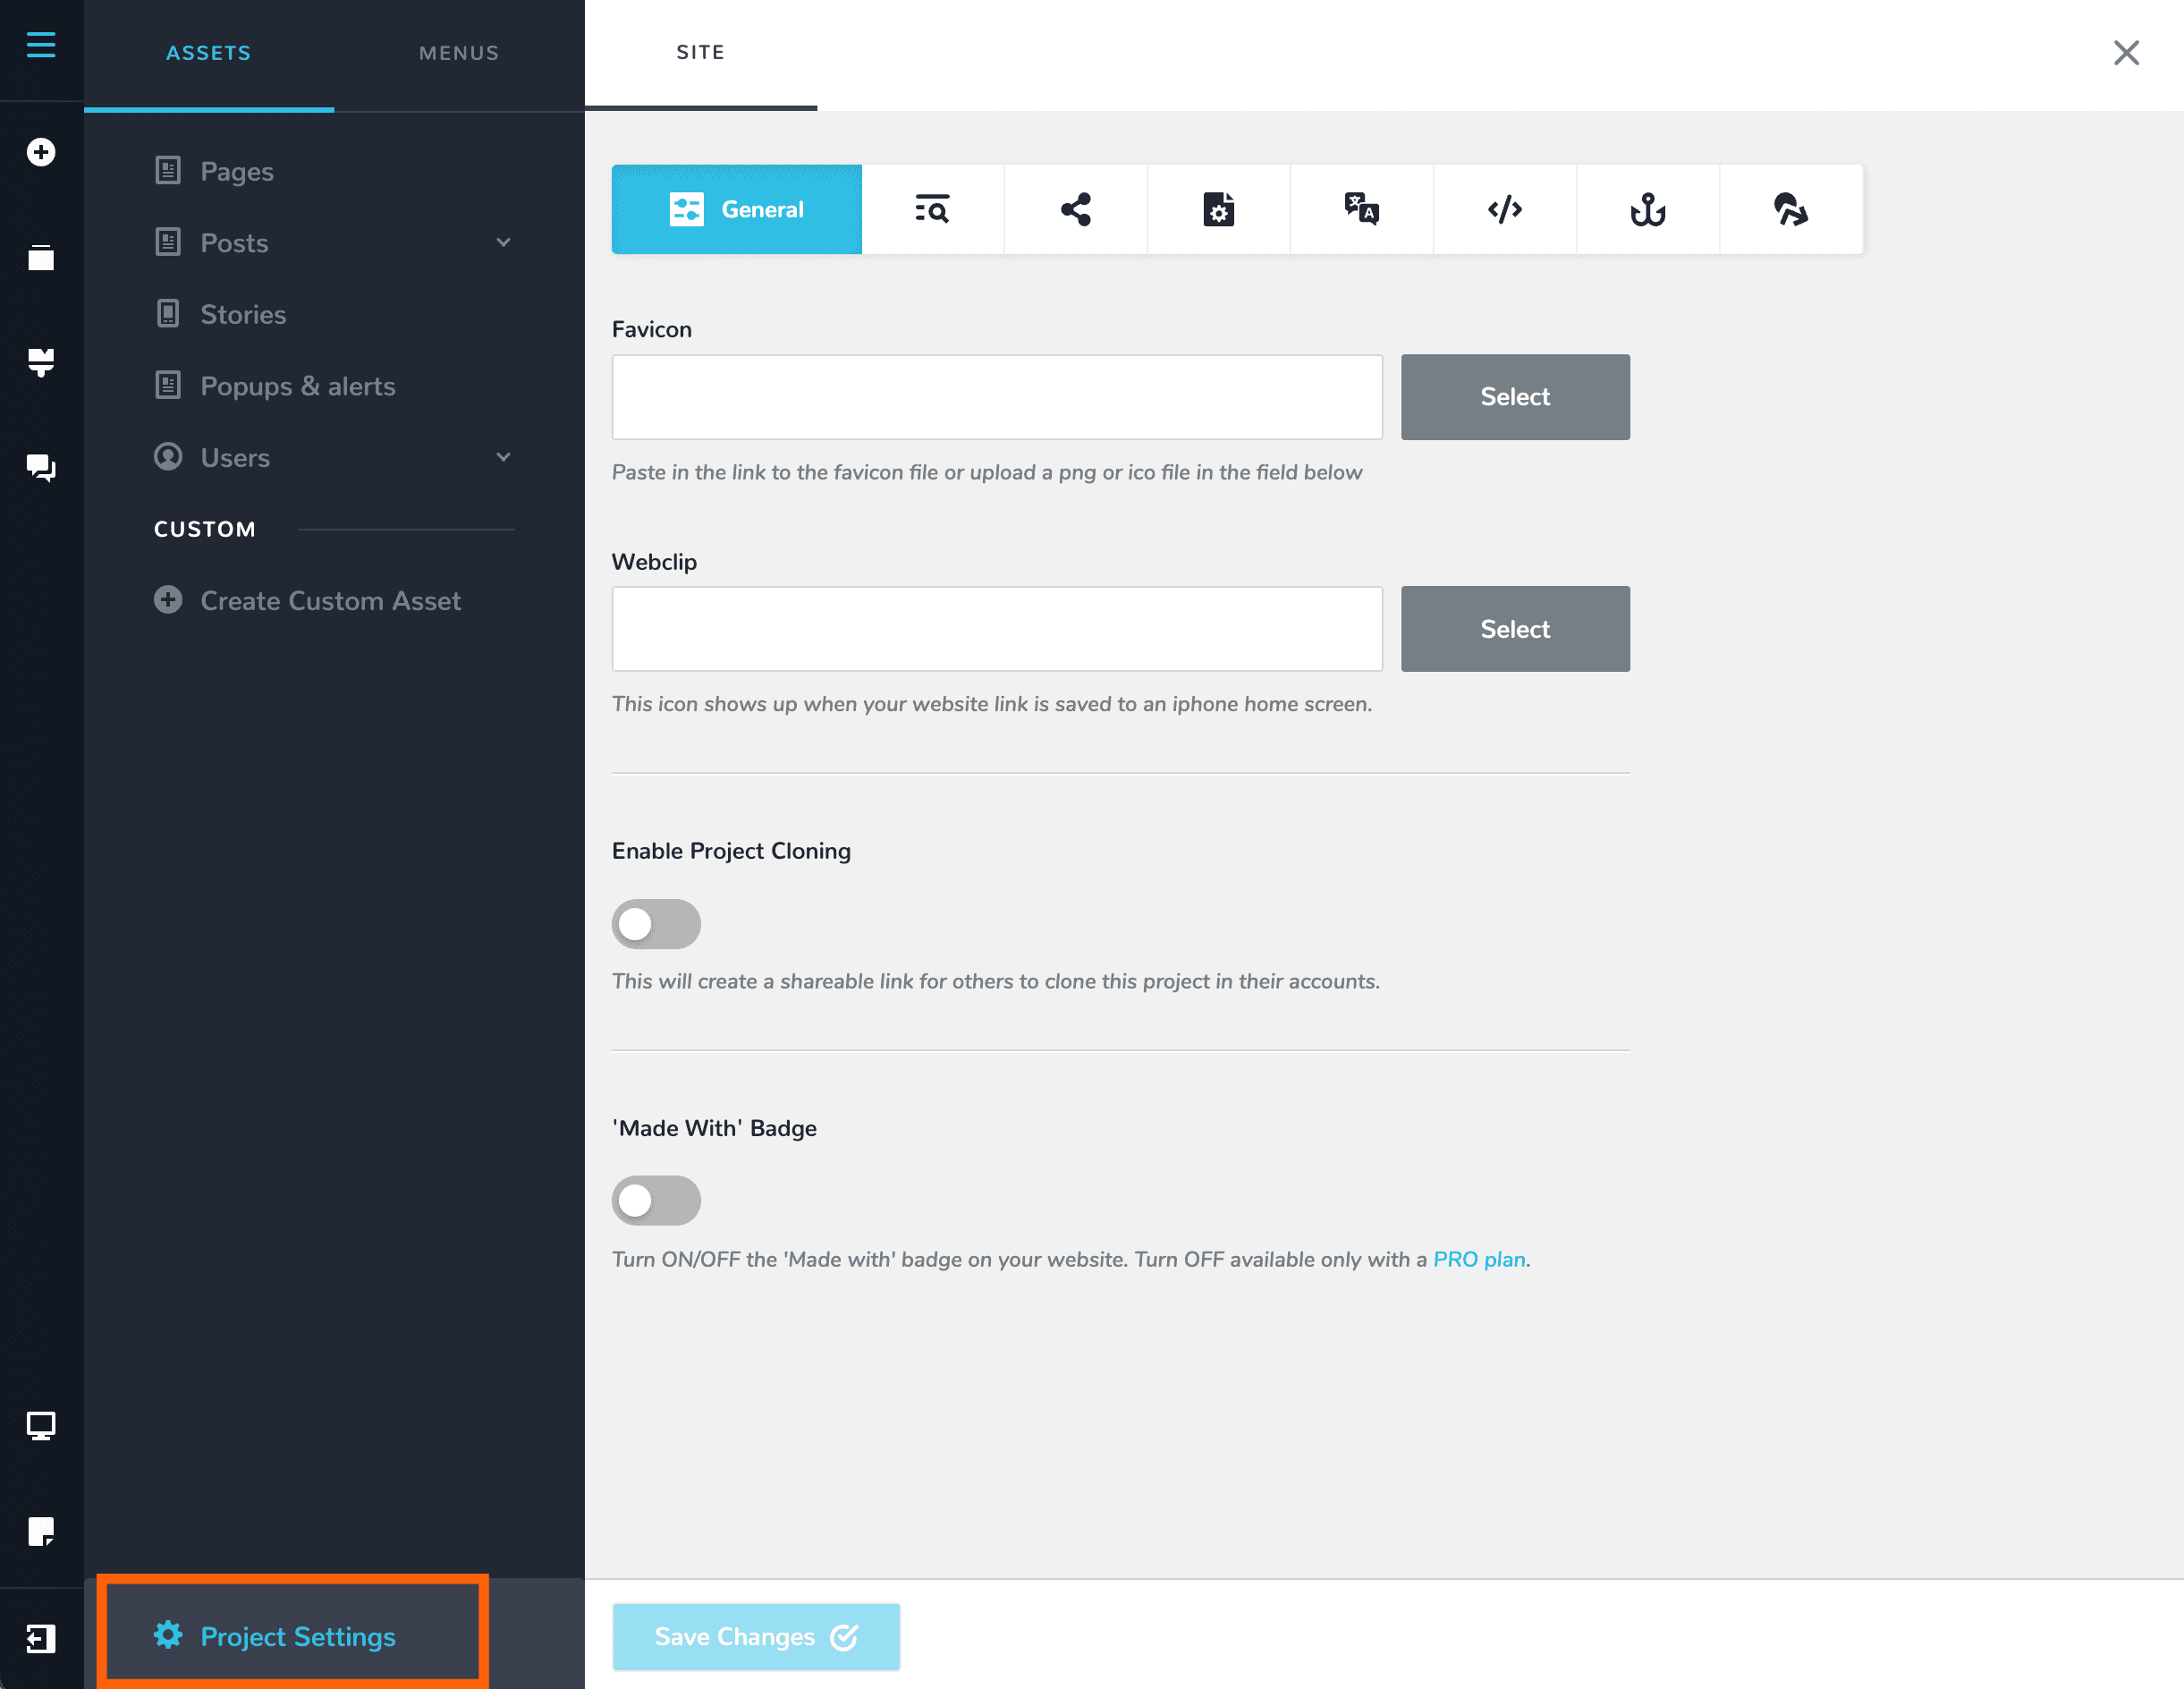Open the custom code settings icon

click(x=1504, y=209)
